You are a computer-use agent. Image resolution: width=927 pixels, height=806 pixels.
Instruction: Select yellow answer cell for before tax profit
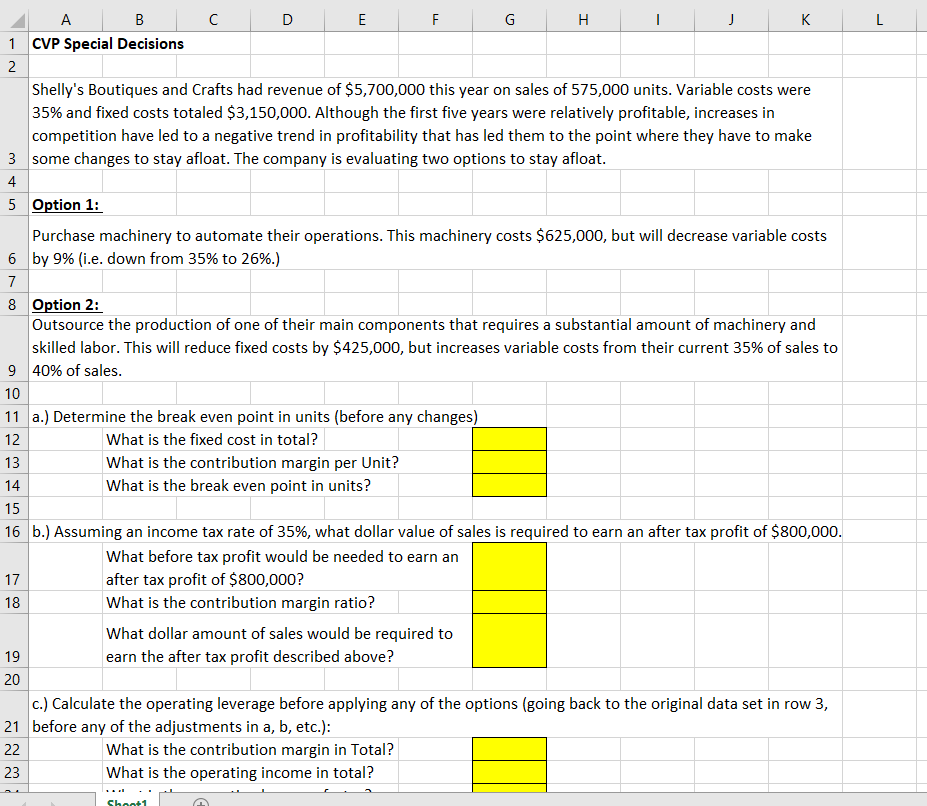pos(510,567)
